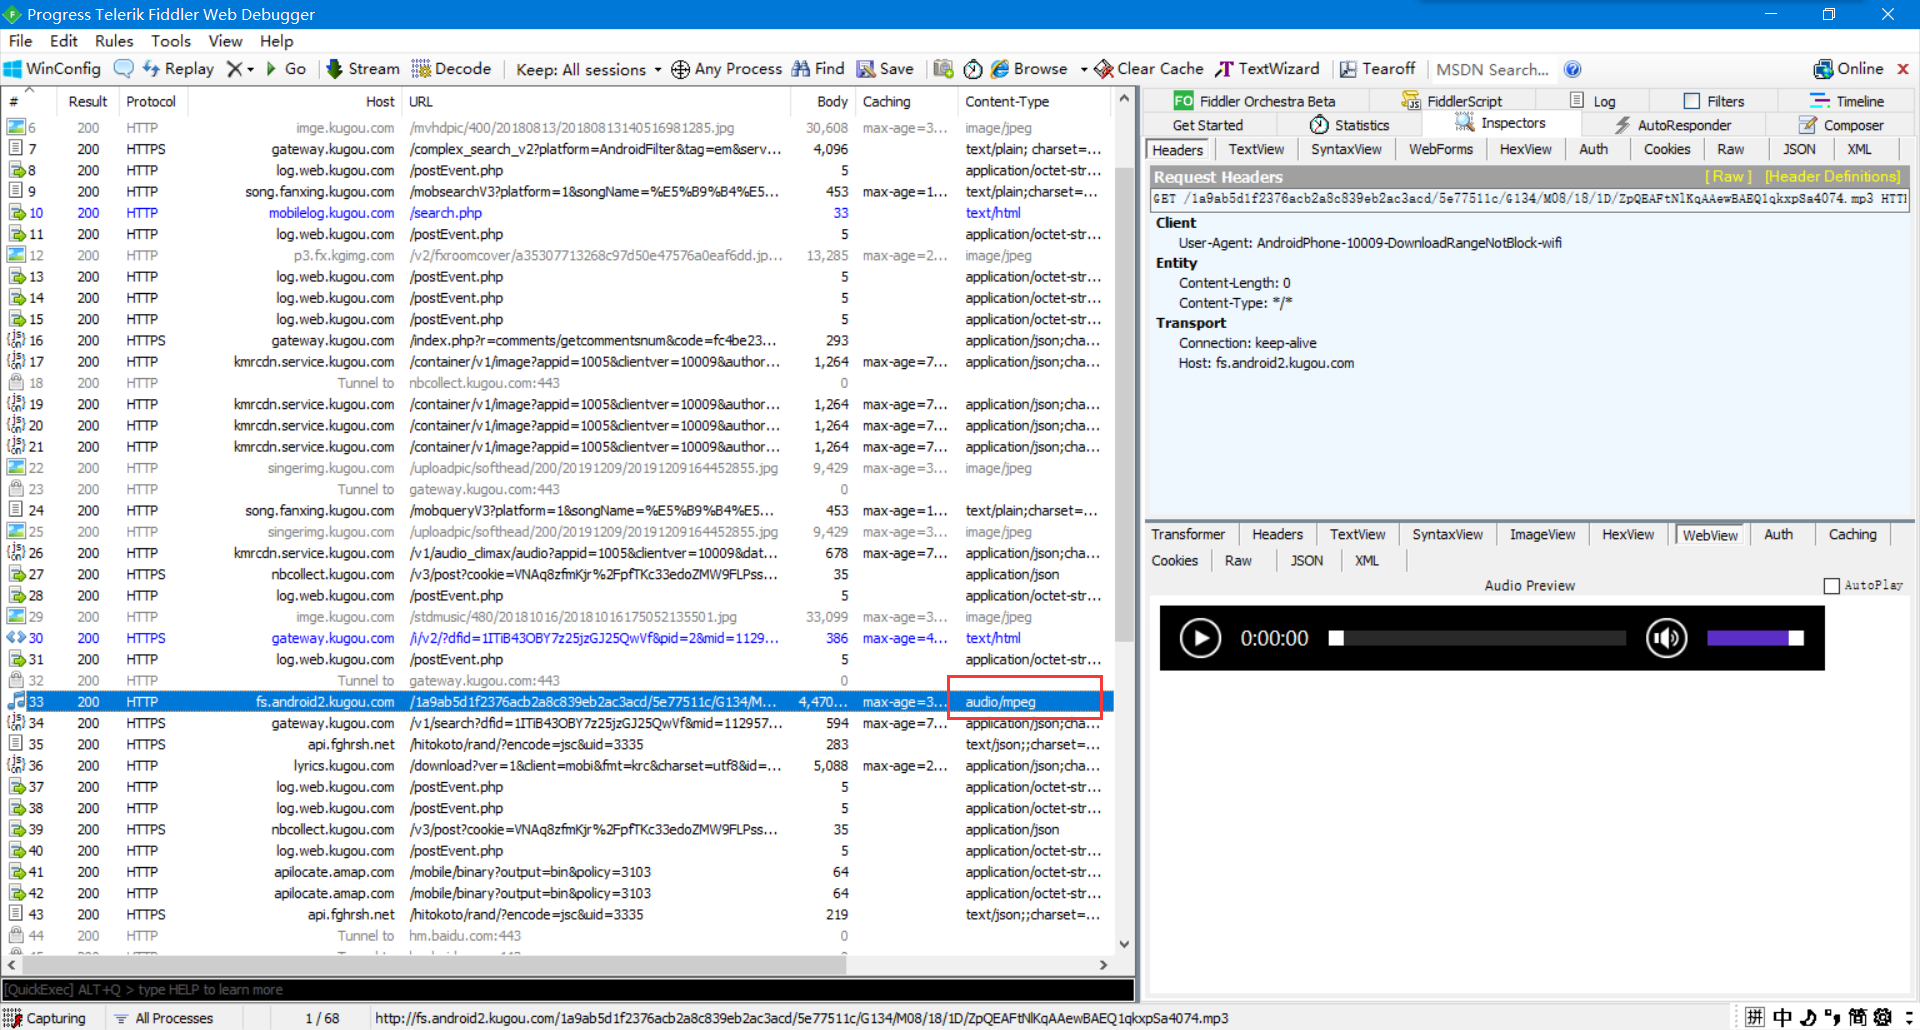Image resolution: width=1920 pixels, height=1030 pixels.
Task: Sort sessions by Protocol column
Action: point(151,101)
